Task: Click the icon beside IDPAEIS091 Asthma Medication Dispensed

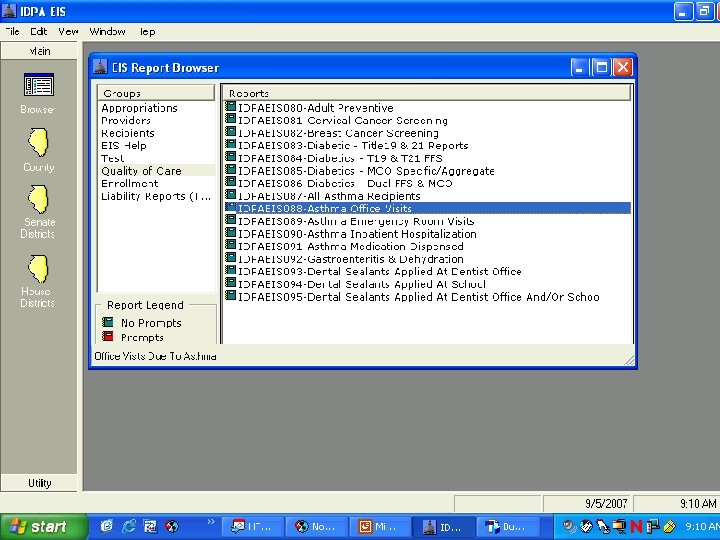Action: pos(231,245)
